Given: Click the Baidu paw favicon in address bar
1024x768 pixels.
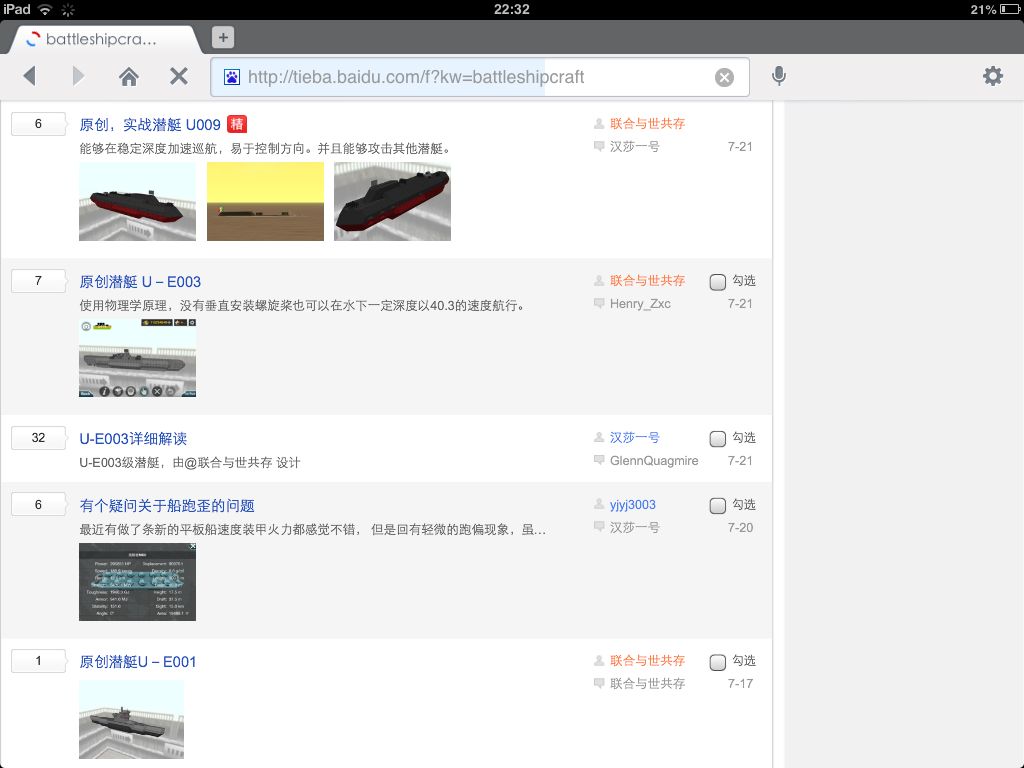Looking at the screenshot, I should (x=232, y=77).
